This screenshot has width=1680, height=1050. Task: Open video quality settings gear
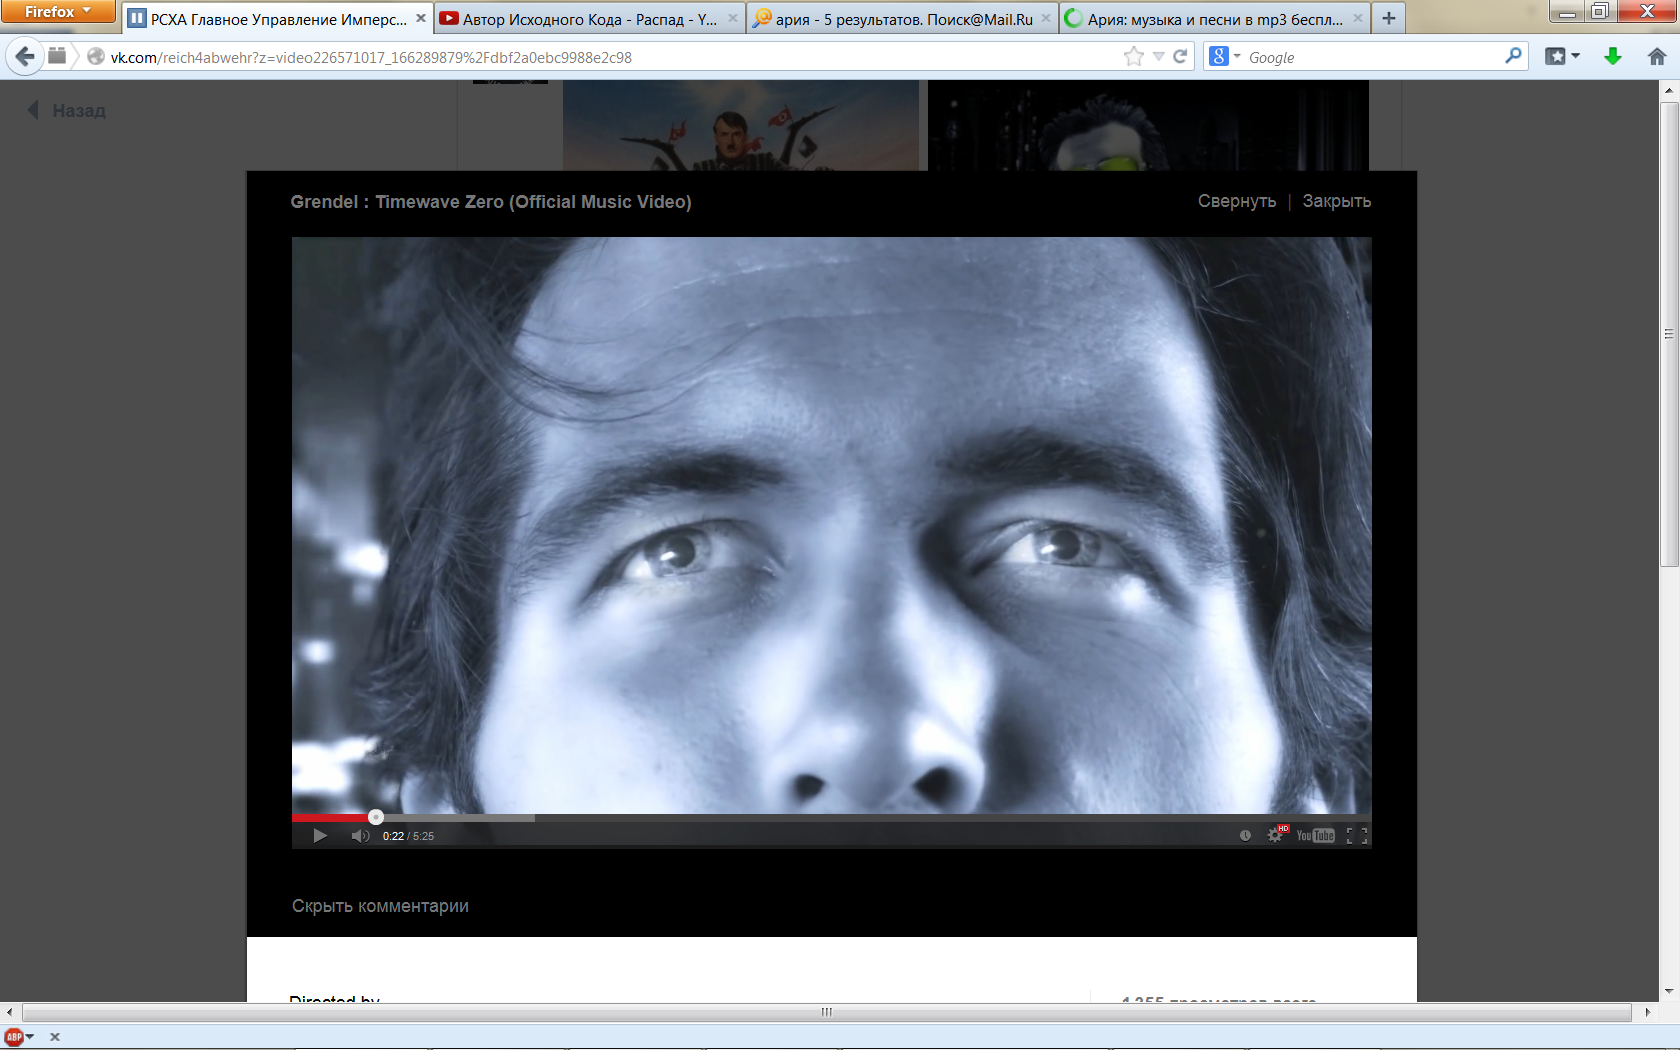1275,835
